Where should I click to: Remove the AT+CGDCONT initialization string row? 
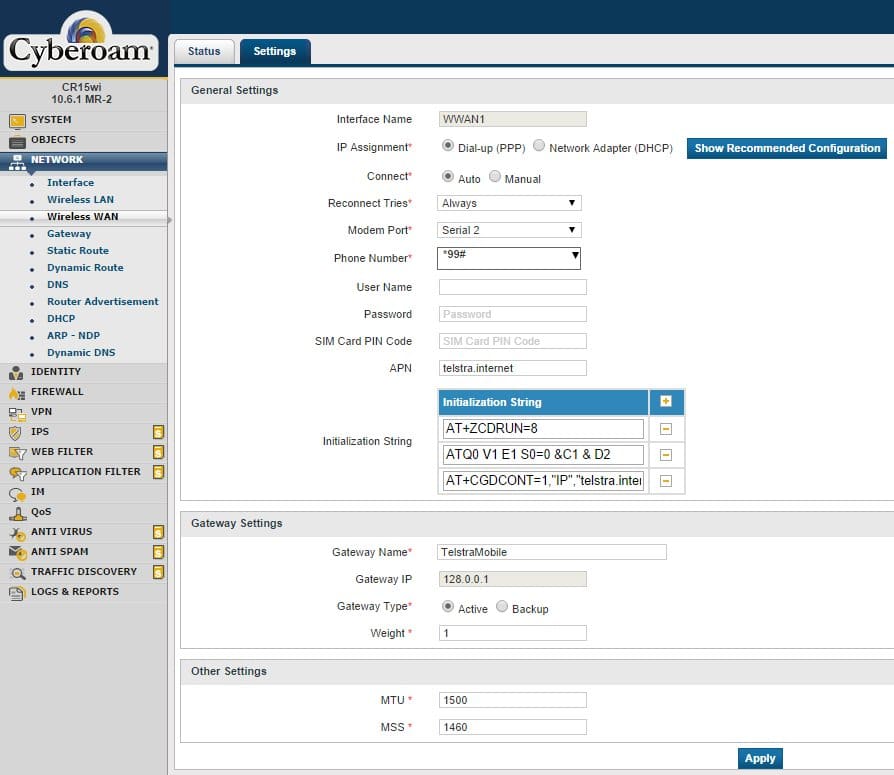(x=666, y=481)
